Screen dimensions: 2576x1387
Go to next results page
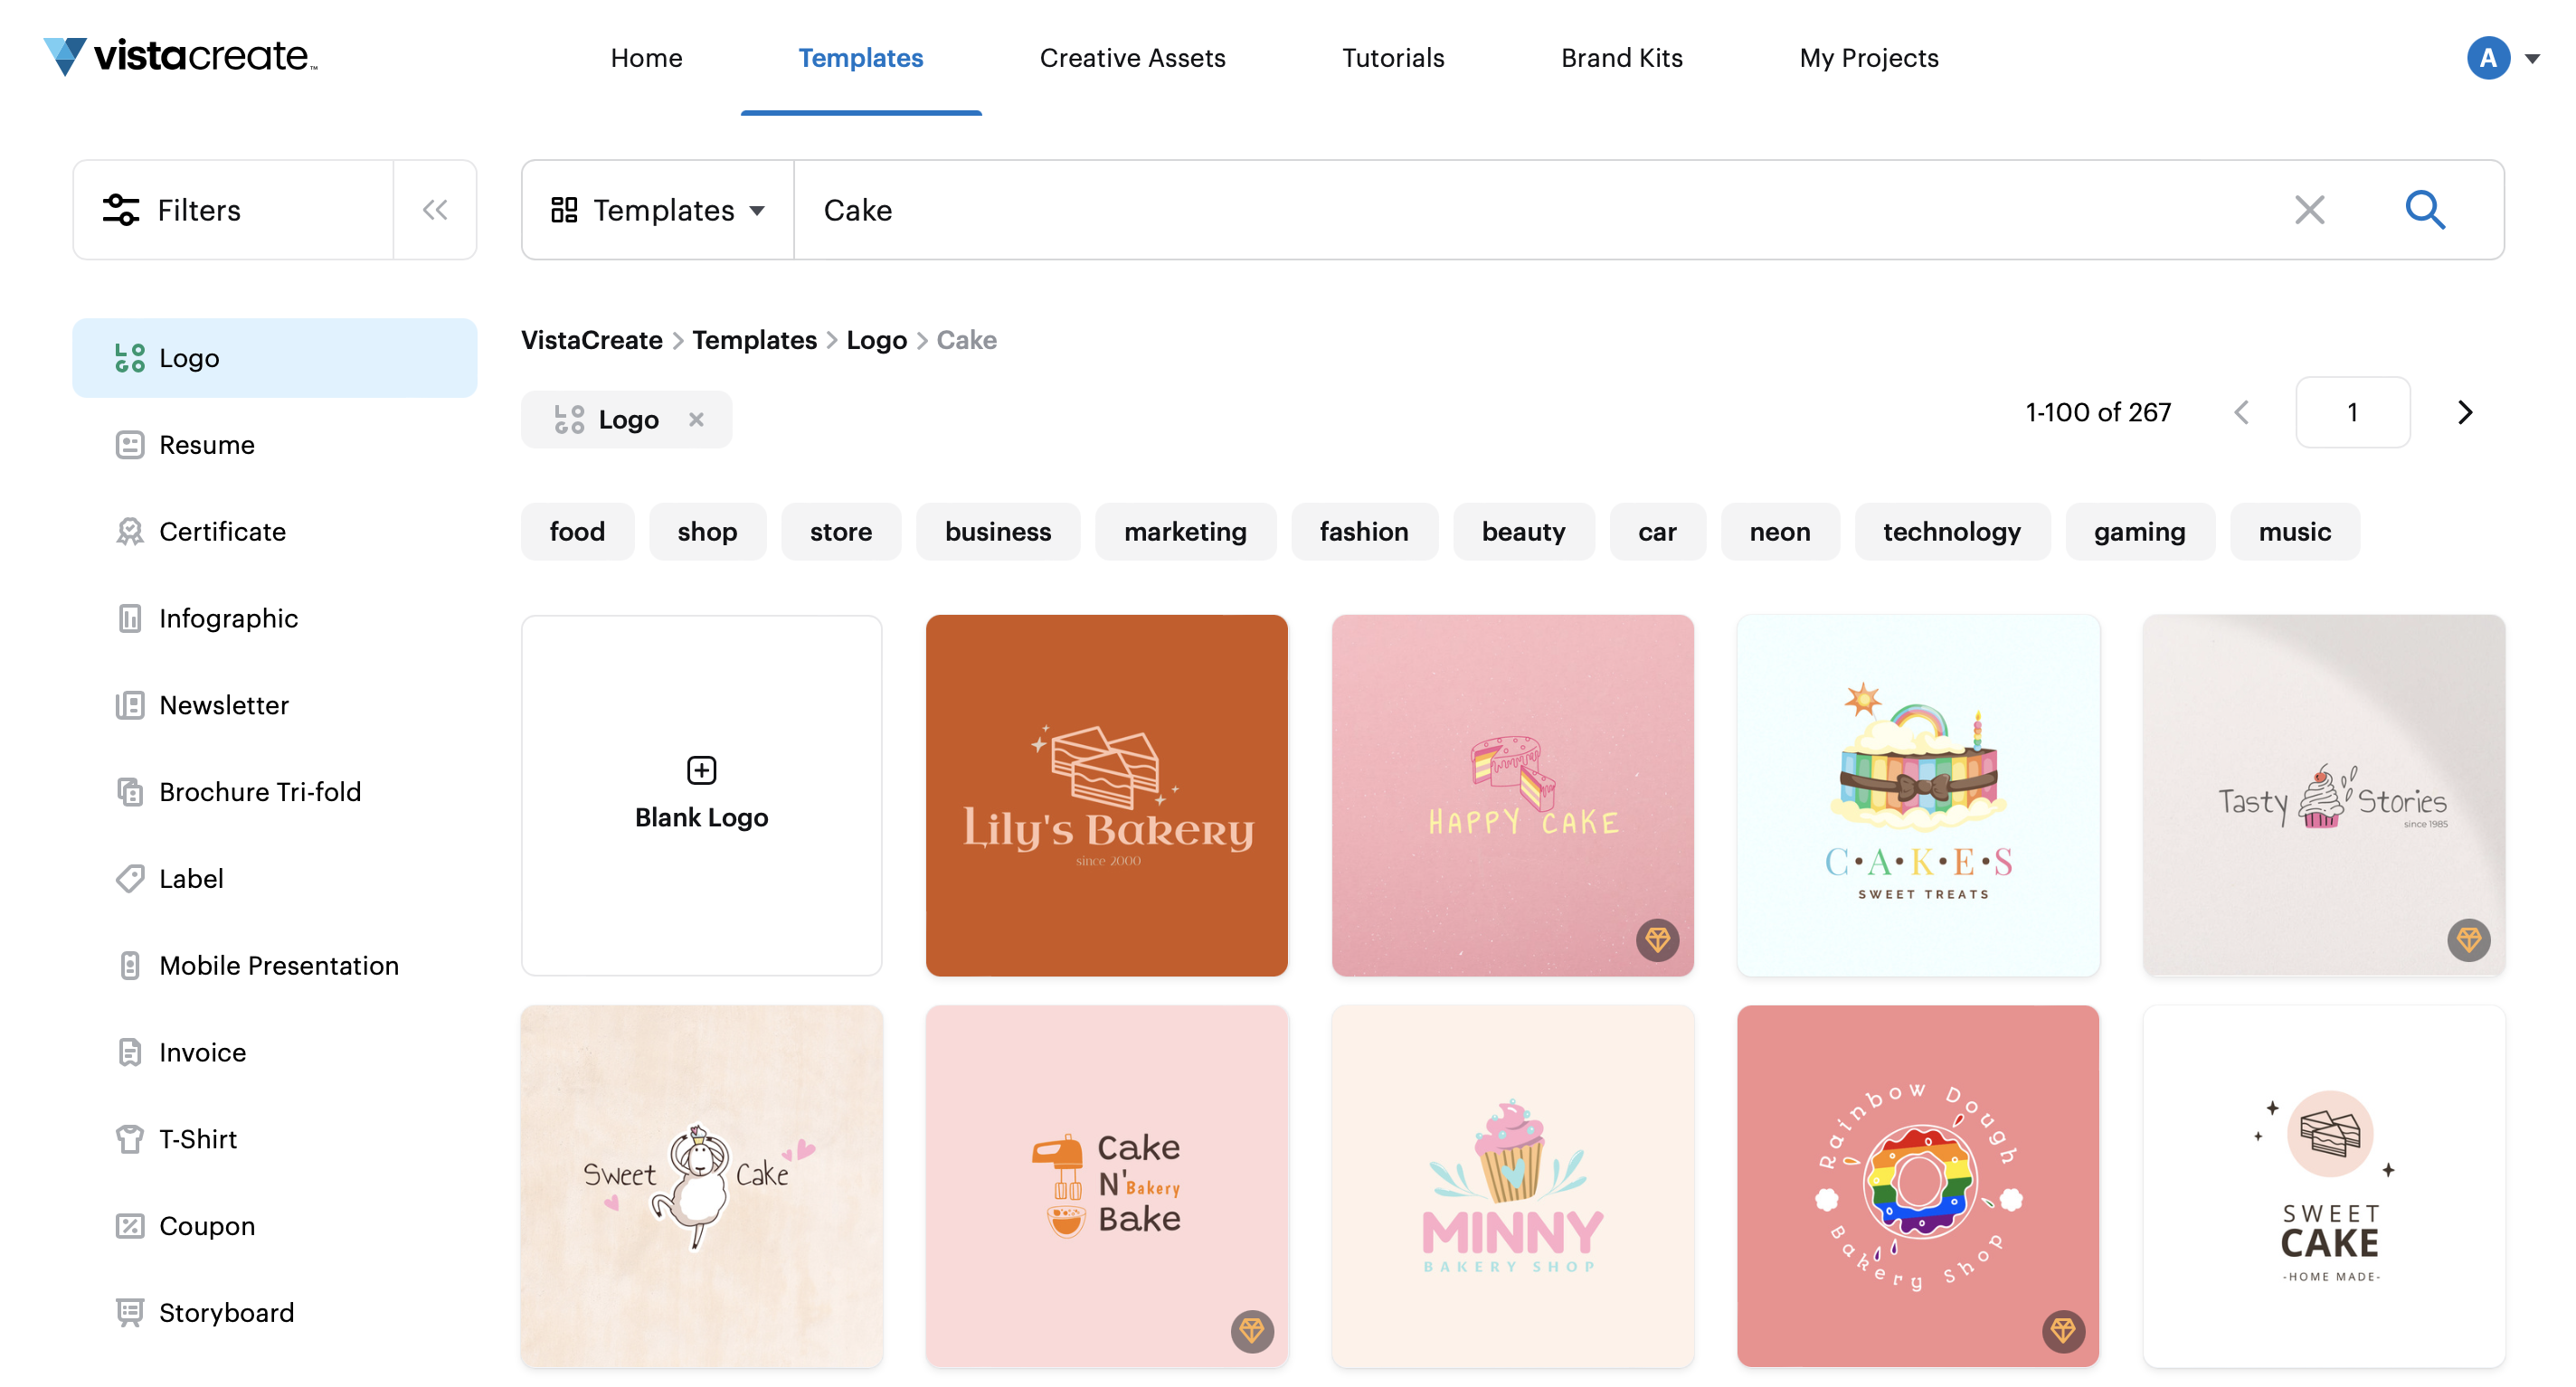point(2464,412)
